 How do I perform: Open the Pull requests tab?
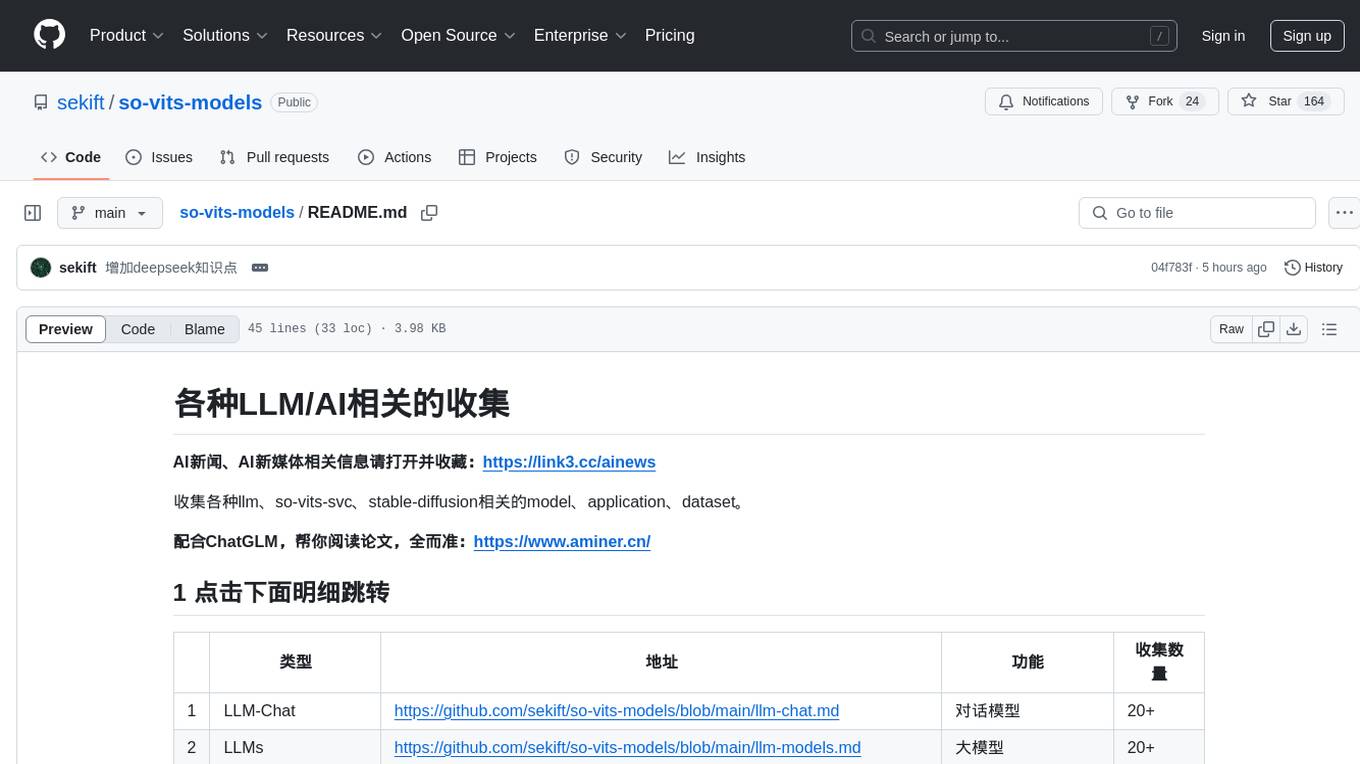274,157
